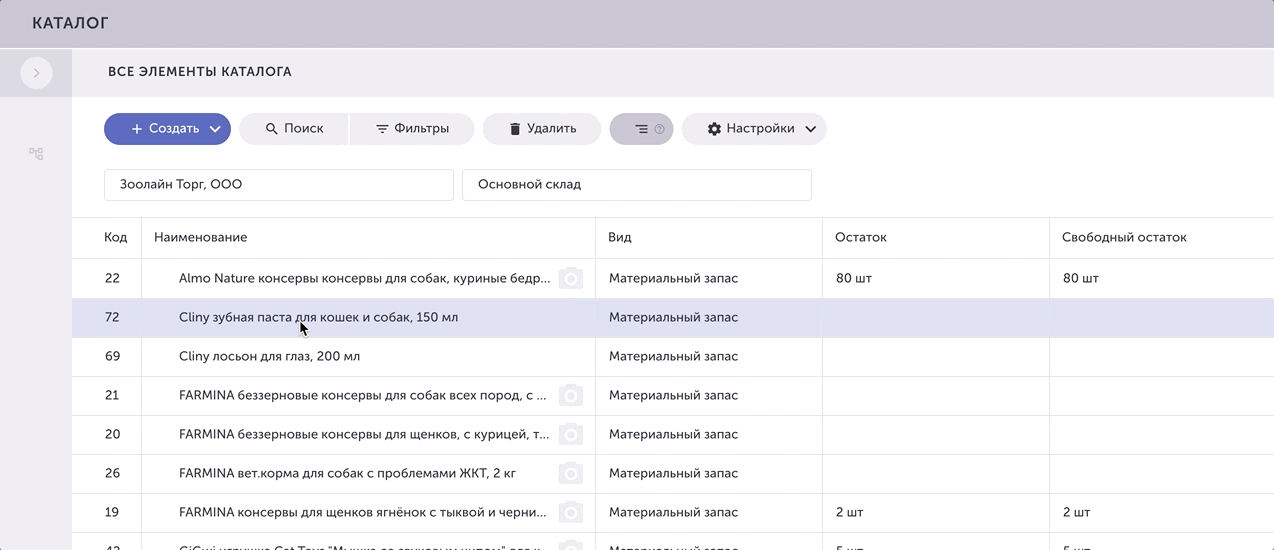The image size is (1274, 550).
Task: Click the magnifier icon in Поиск
Action: [x=271, y=129]
